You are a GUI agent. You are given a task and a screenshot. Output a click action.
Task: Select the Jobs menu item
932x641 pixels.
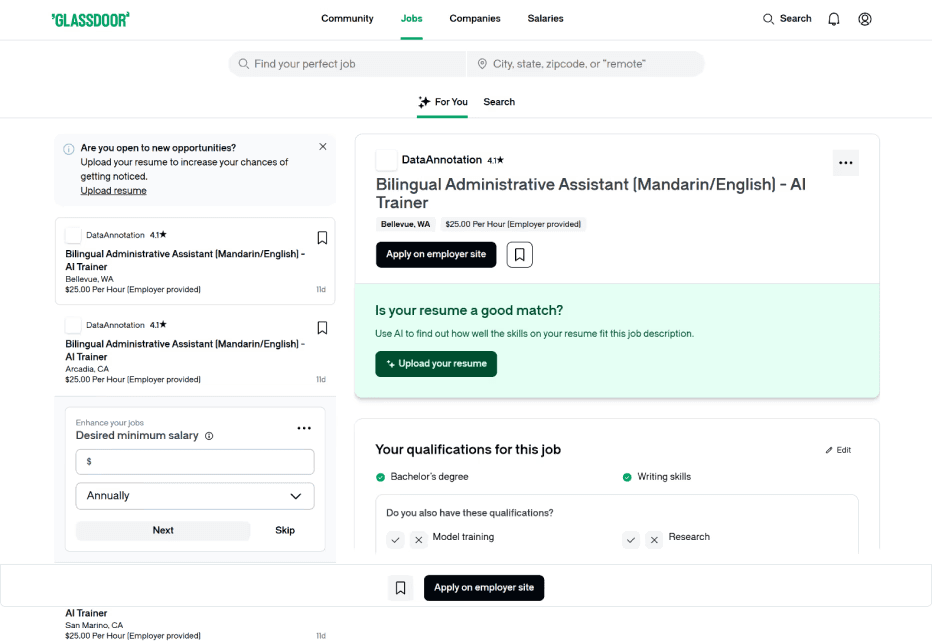411,18
